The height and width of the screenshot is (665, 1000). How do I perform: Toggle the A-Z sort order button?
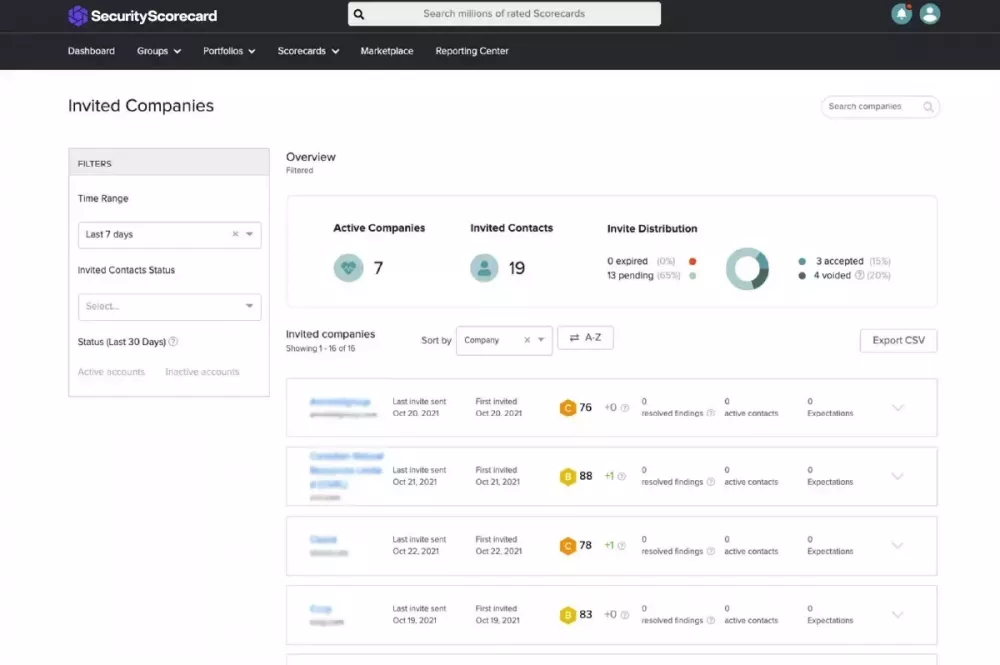pyautogui.click(x=585, y=338)
